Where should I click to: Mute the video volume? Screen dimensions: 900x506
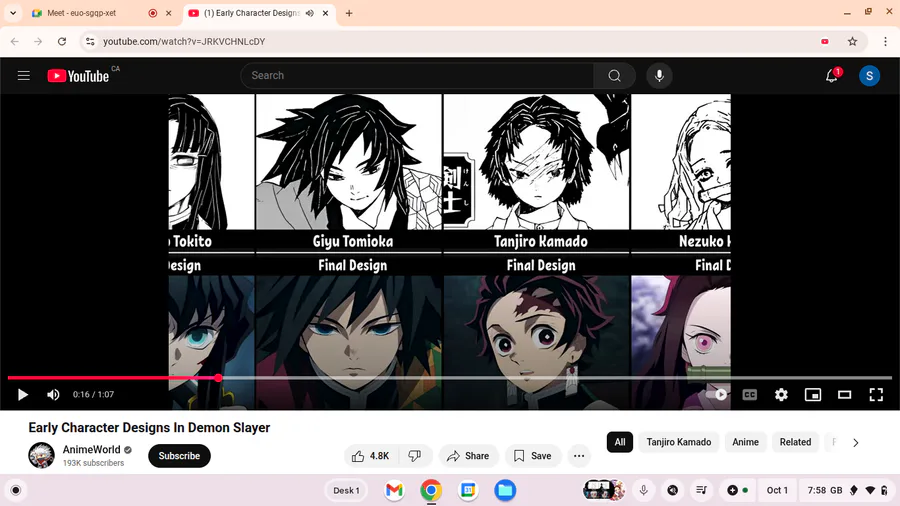point(53,395)
